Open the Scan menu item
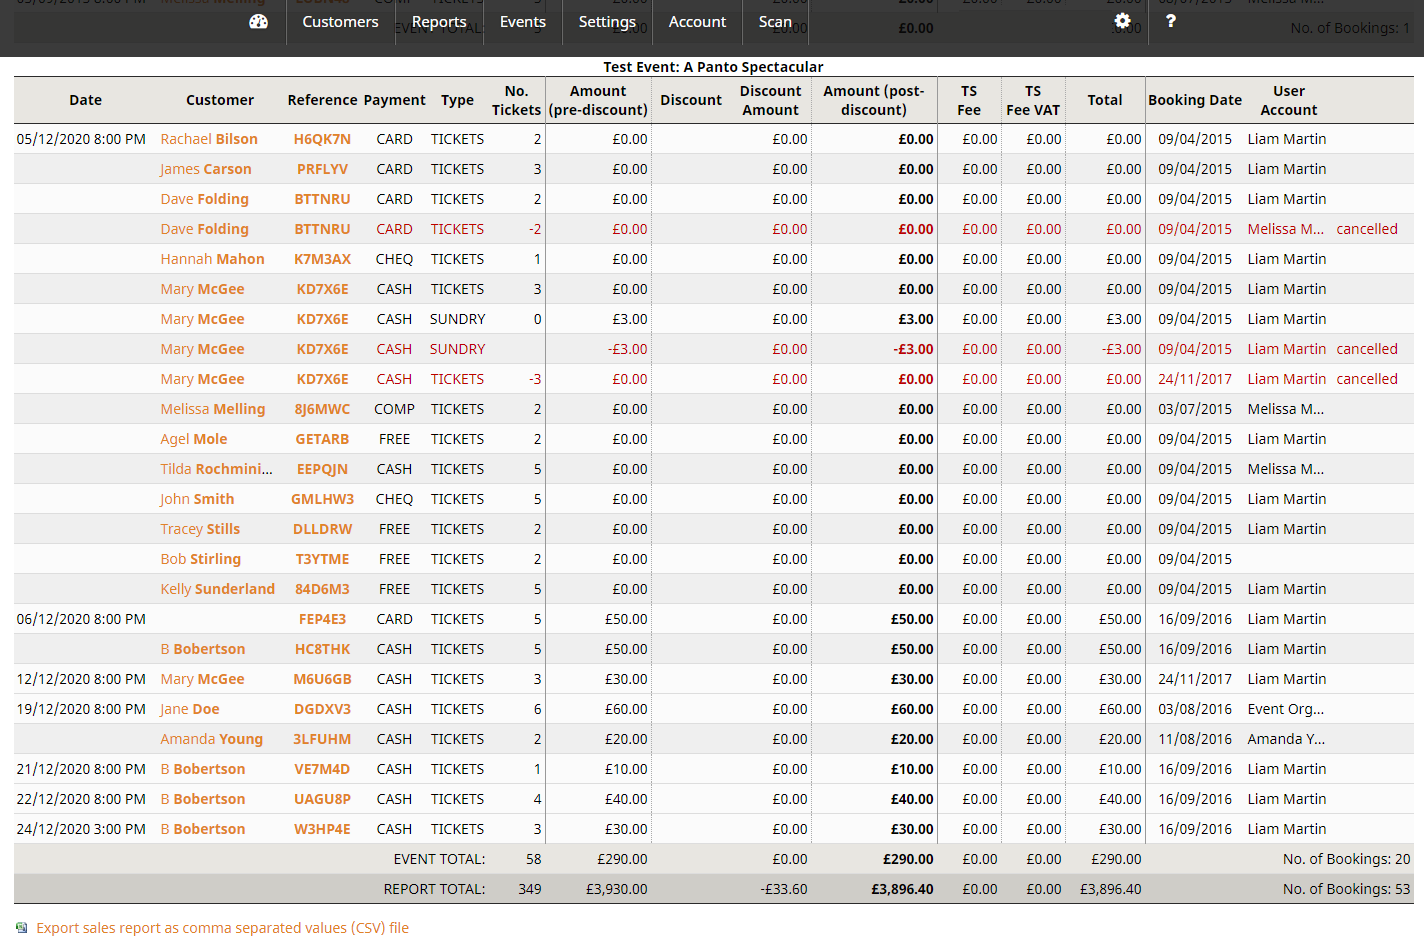 click(x=775, y=22)
